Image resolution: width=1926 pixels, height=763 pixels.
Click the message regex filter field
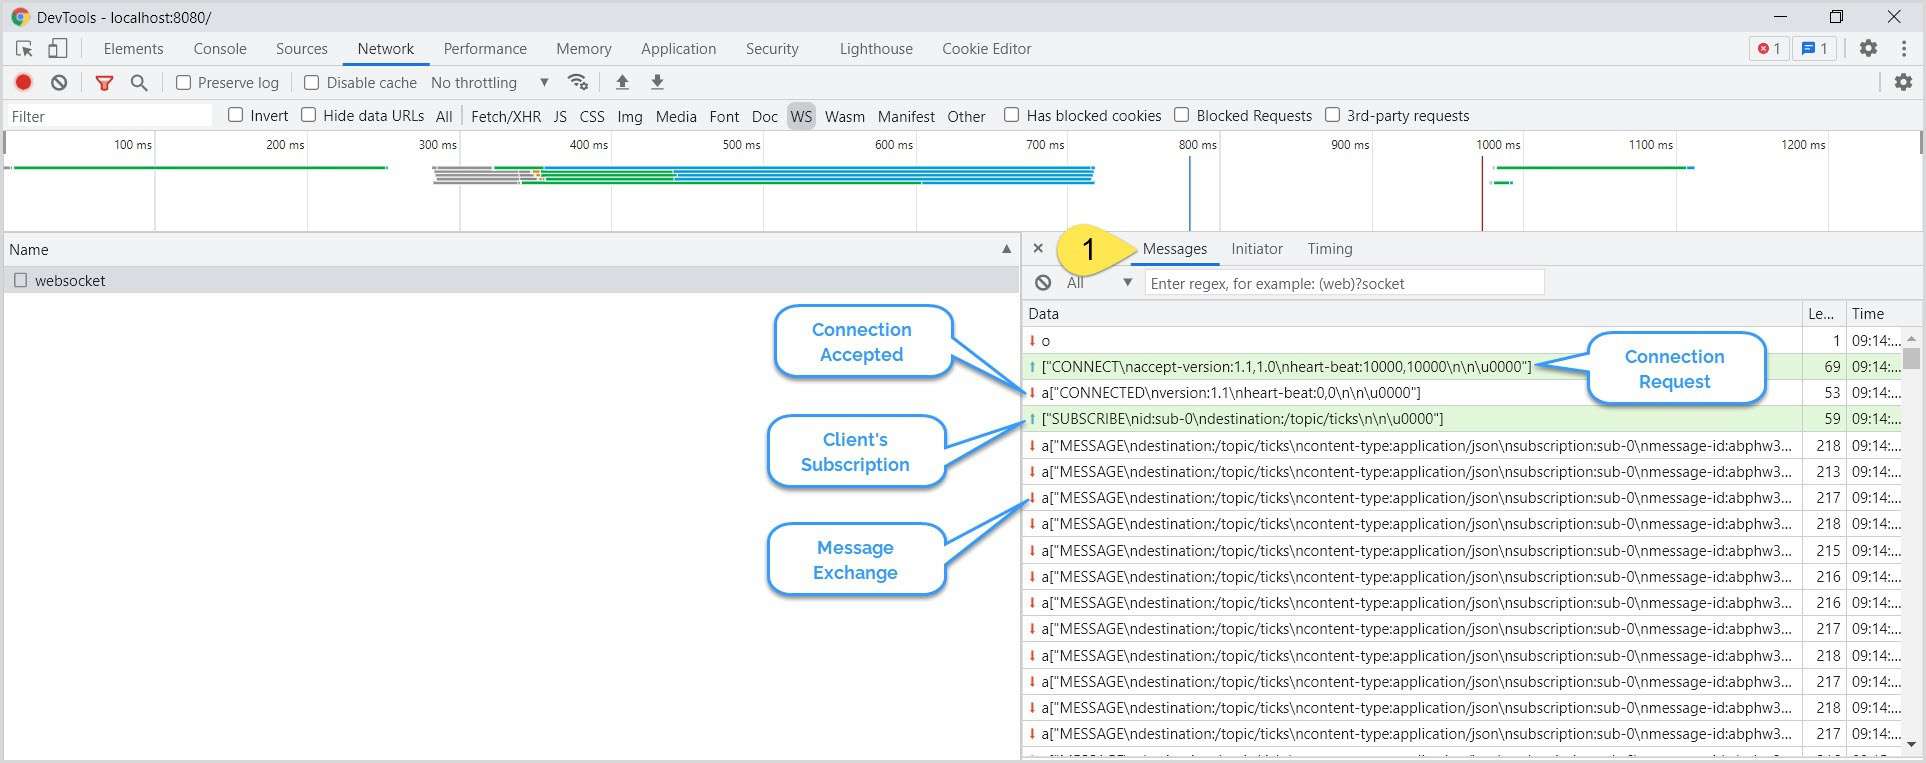(1343, 283)
